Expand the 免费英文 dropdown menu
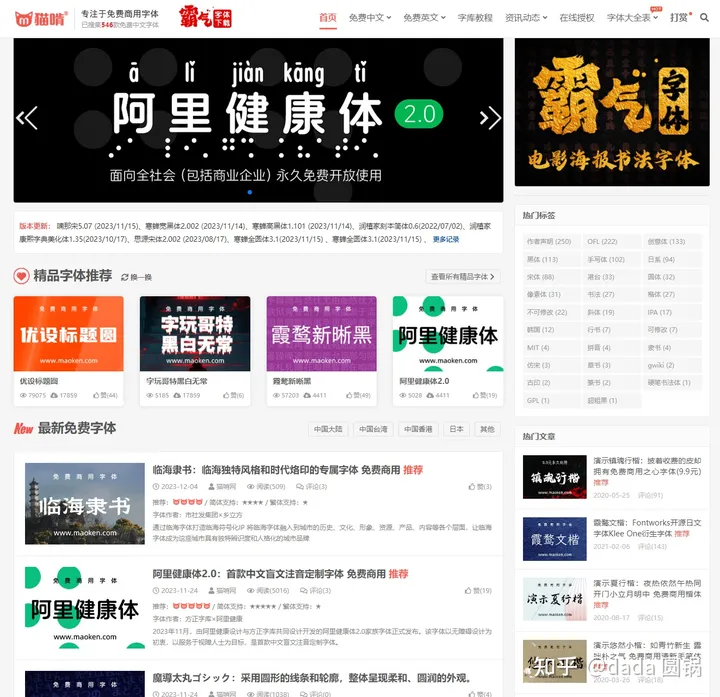This screenshot has width=720, height=697. (424, 17)
